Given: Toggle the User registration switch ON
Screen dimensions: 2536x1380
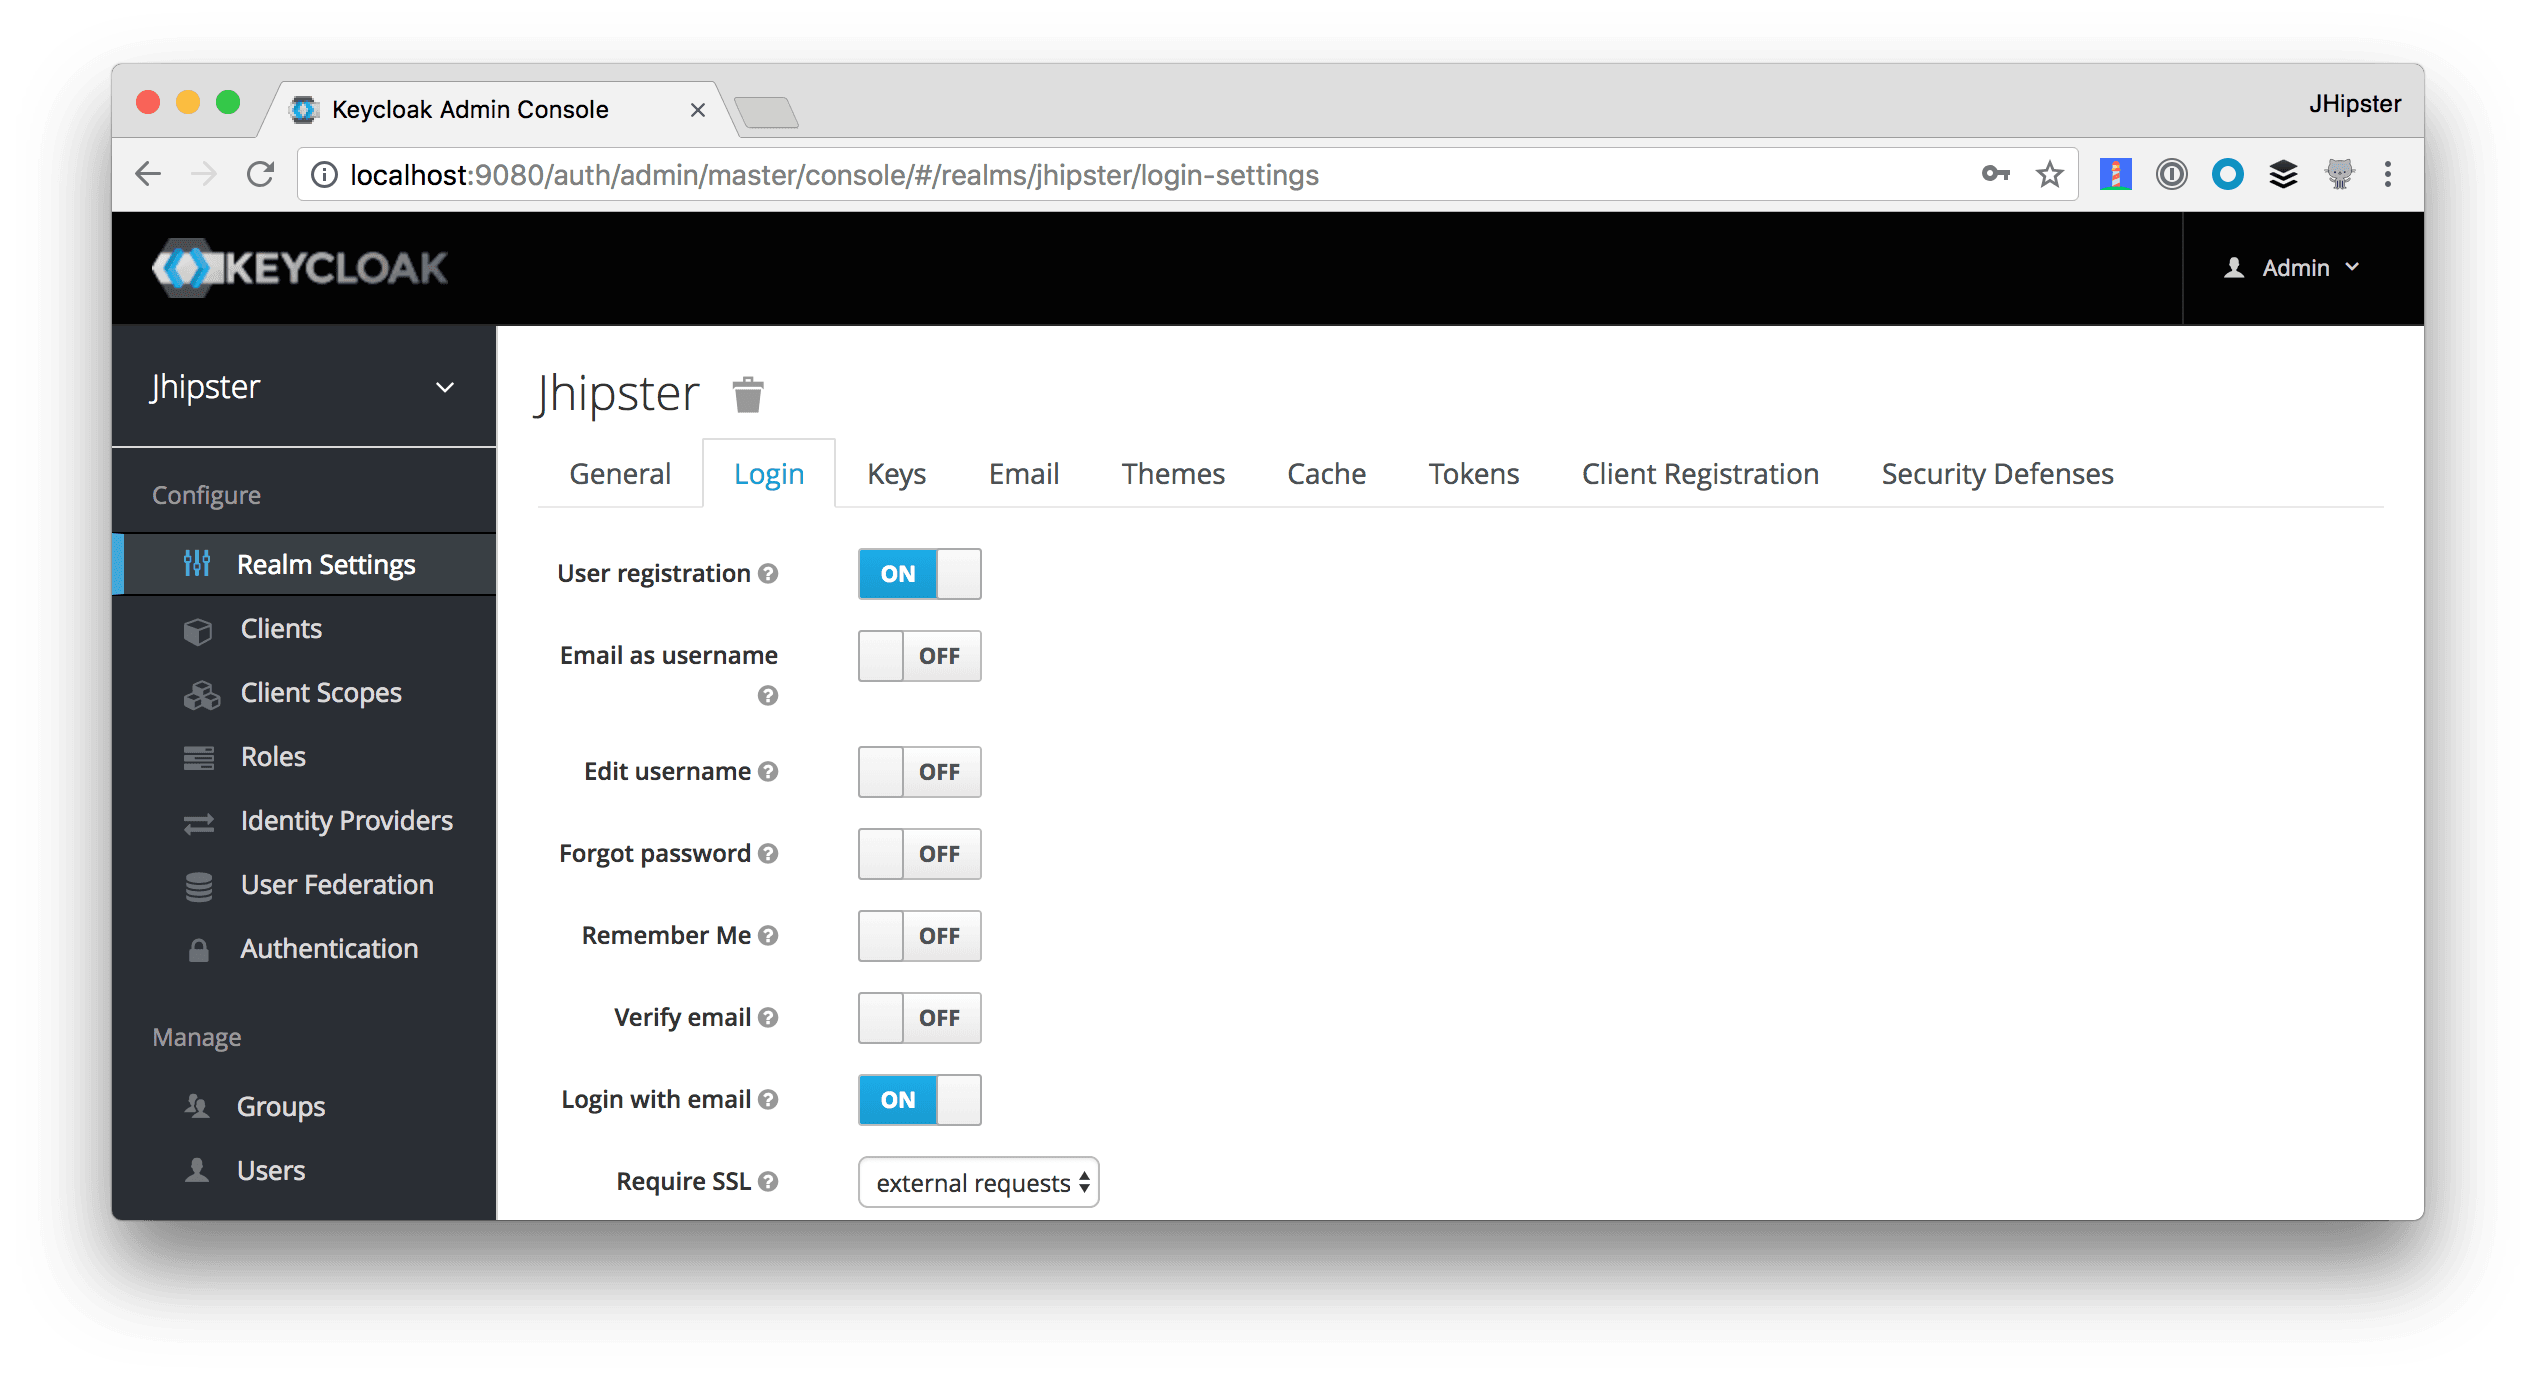Looking at the screenshot, I should pos(917,573).
